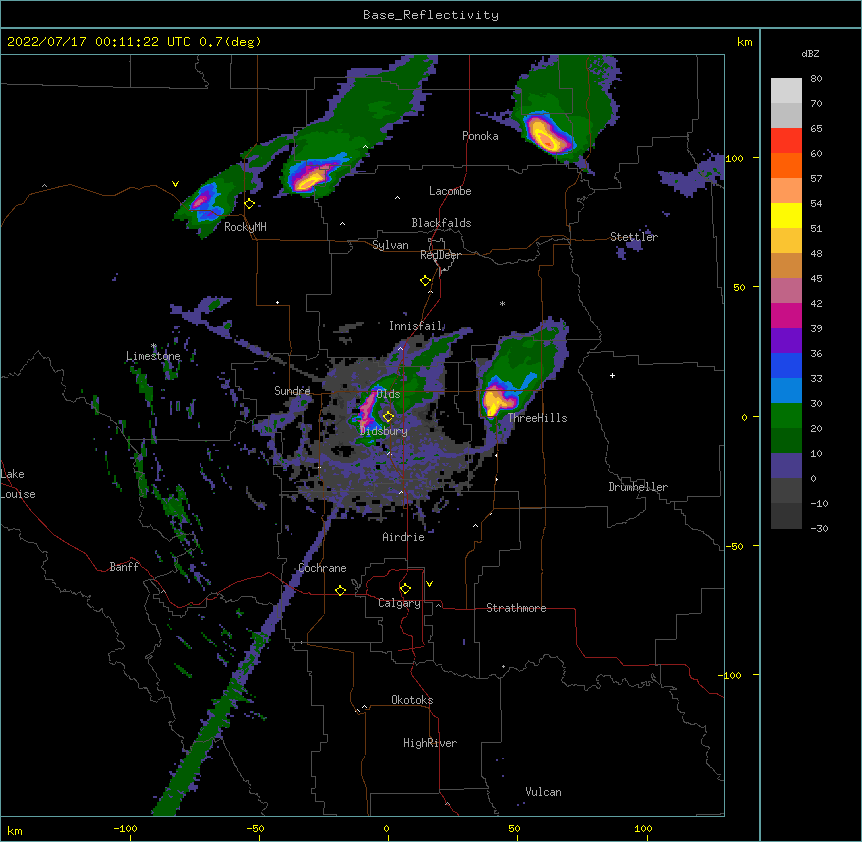Click the Limestone label

[x=153, y=356]
